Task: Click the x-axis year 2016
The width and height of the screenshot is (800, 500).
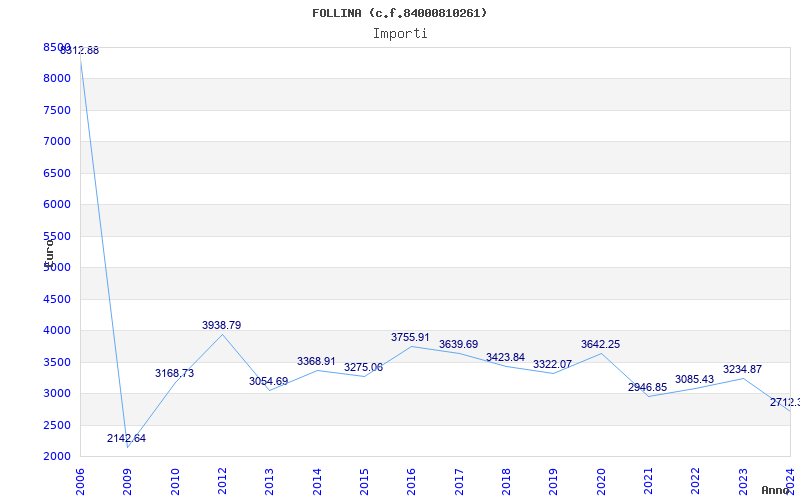Action: (412, 482)
